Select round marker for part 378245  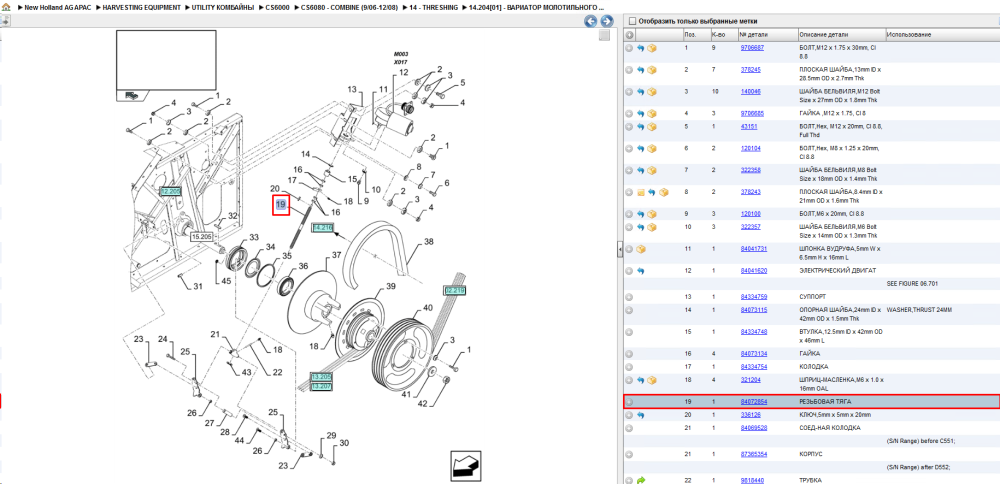pyautogui.click(x=629, y=70)
